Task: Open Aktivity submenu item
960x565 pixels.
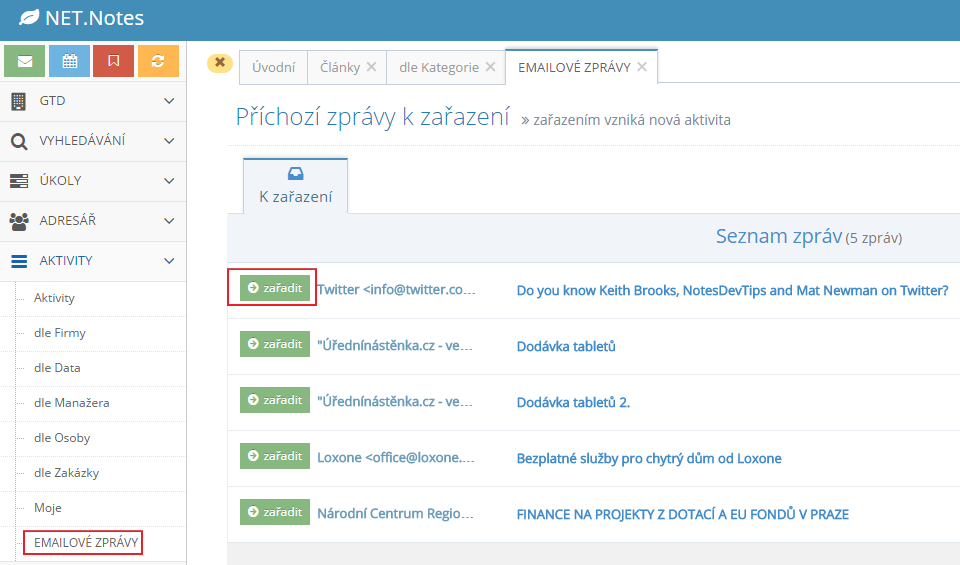Action: pos(54,298)
